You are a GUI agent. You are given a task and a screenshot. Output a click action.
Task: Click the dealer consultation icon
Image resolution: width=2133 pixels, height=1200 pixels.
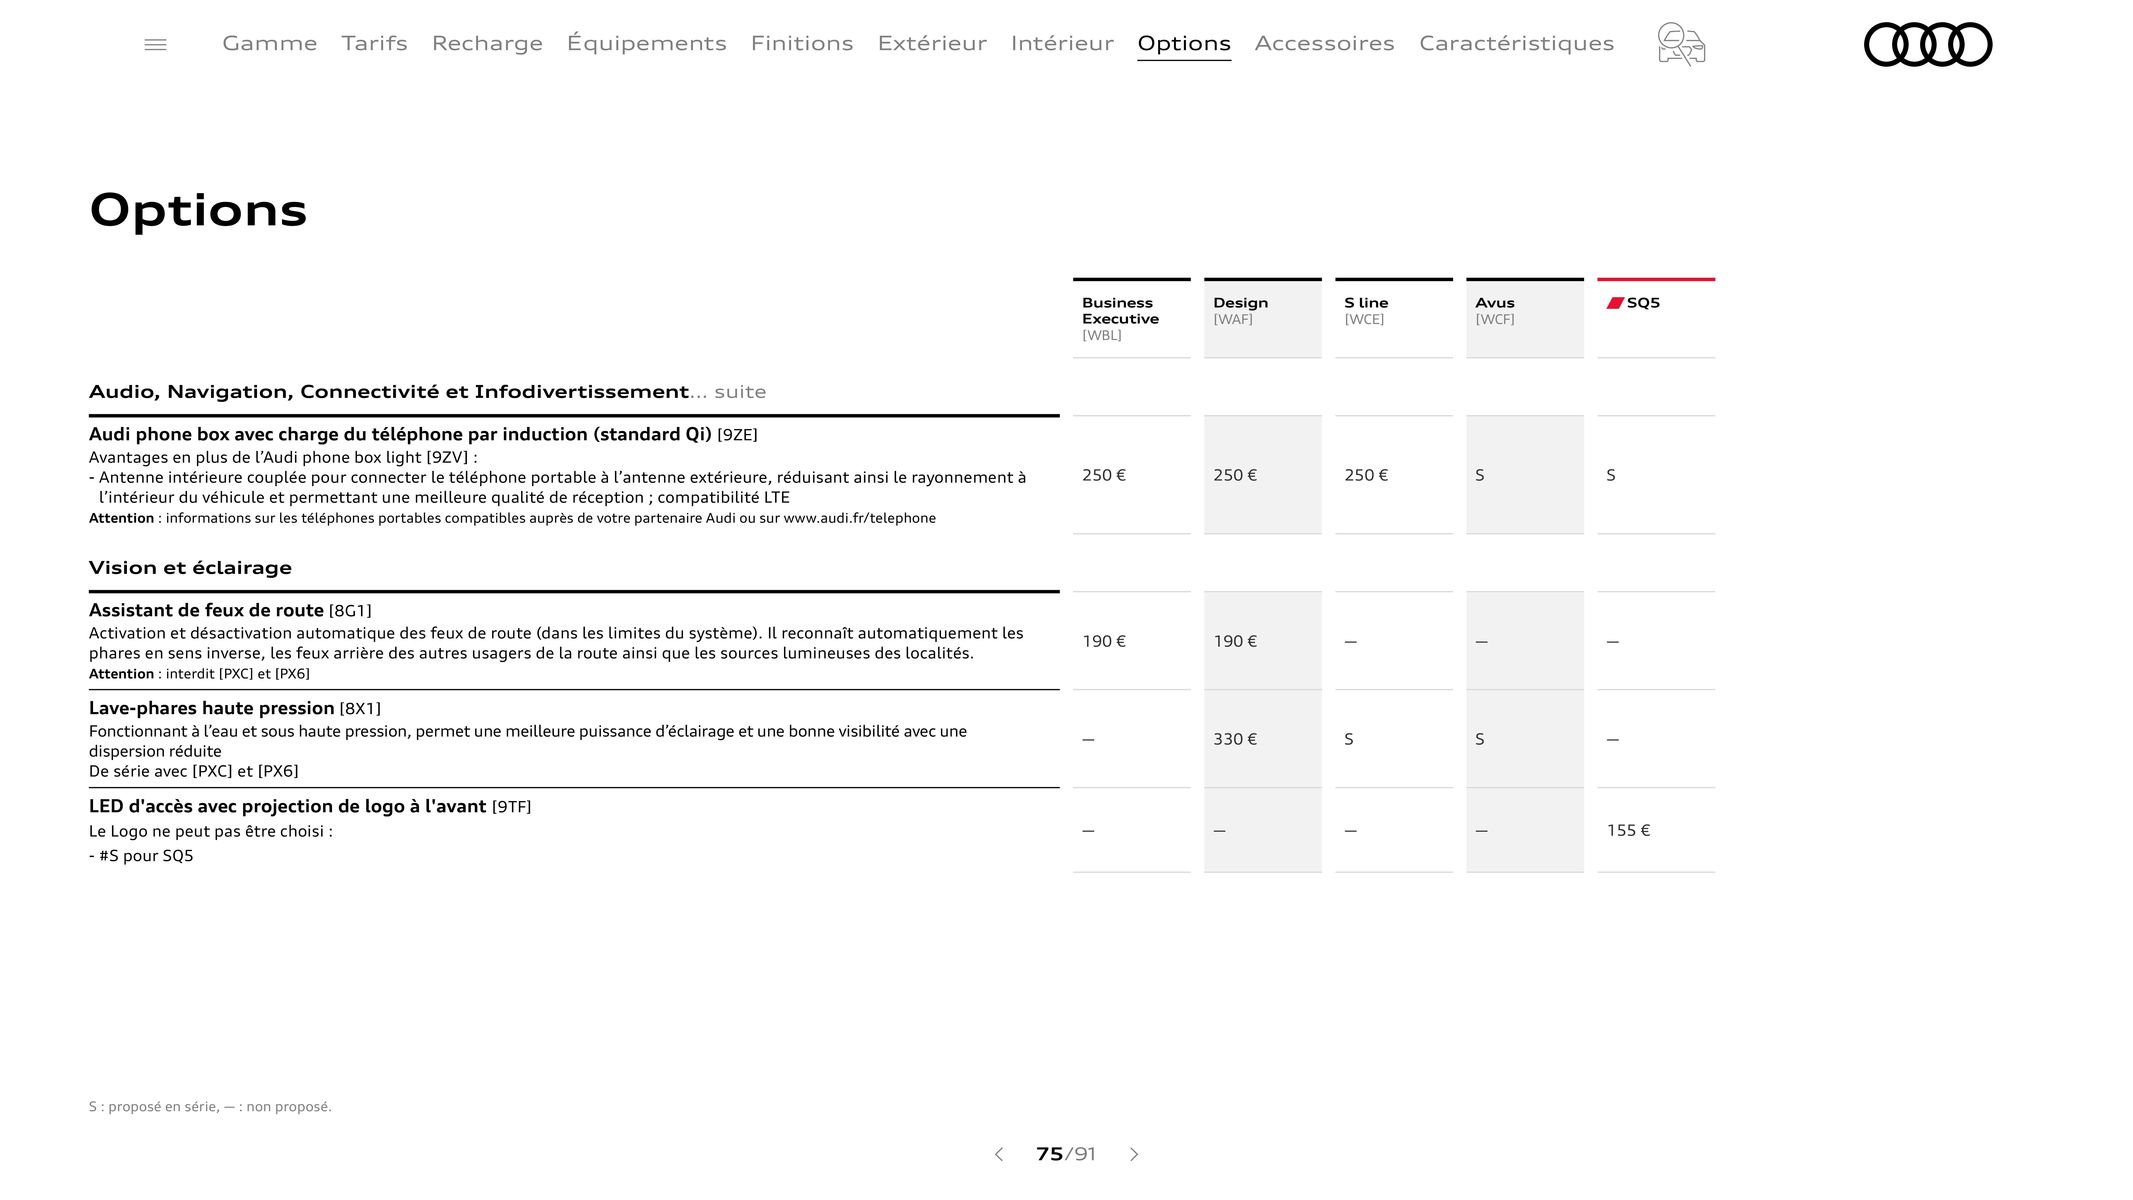point(1681,44)
